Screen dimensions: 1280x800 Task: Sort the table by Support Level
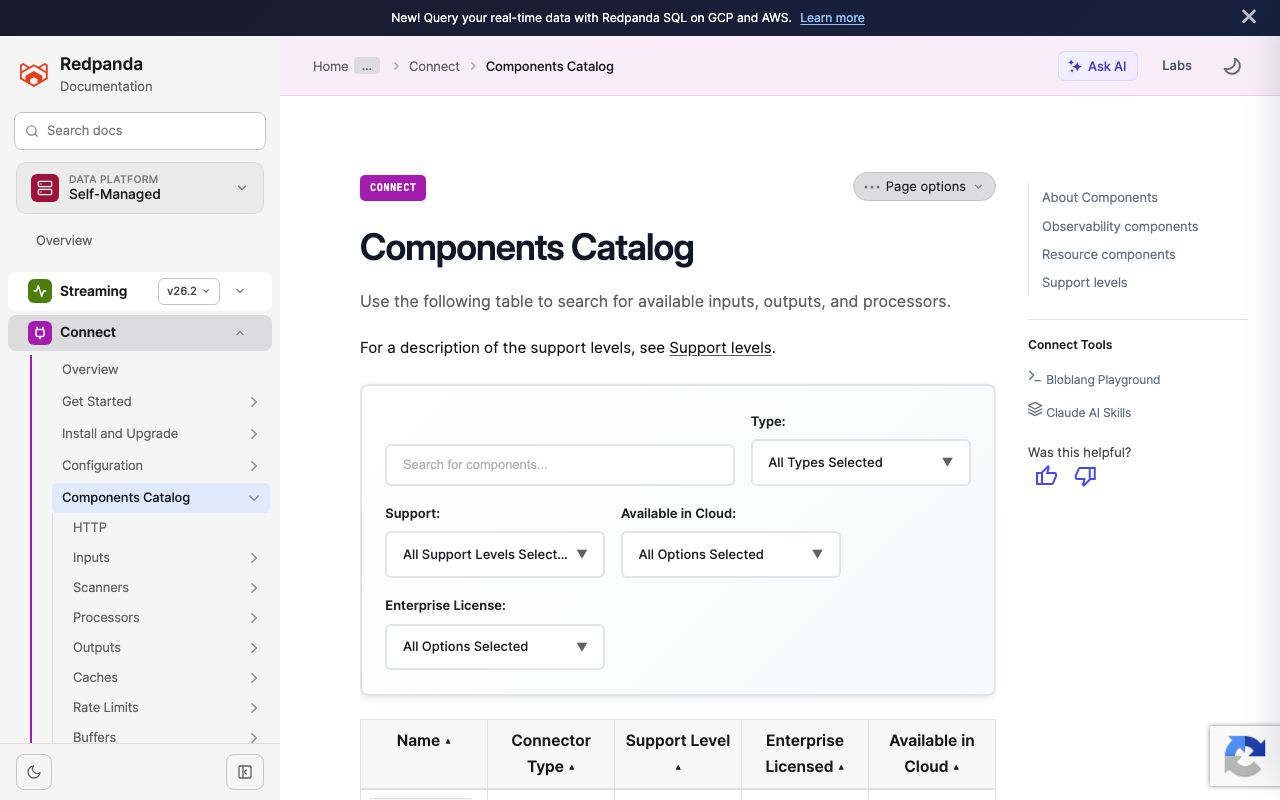click(x=678, y=754)
